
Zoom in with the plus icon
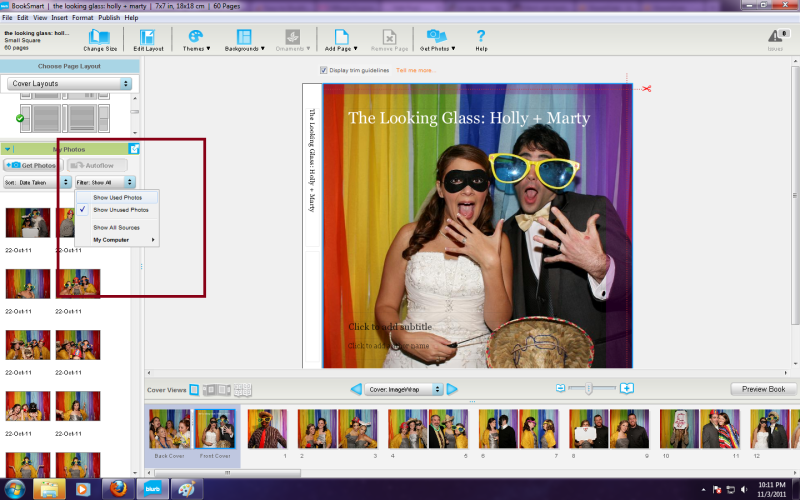click(627, 388)
